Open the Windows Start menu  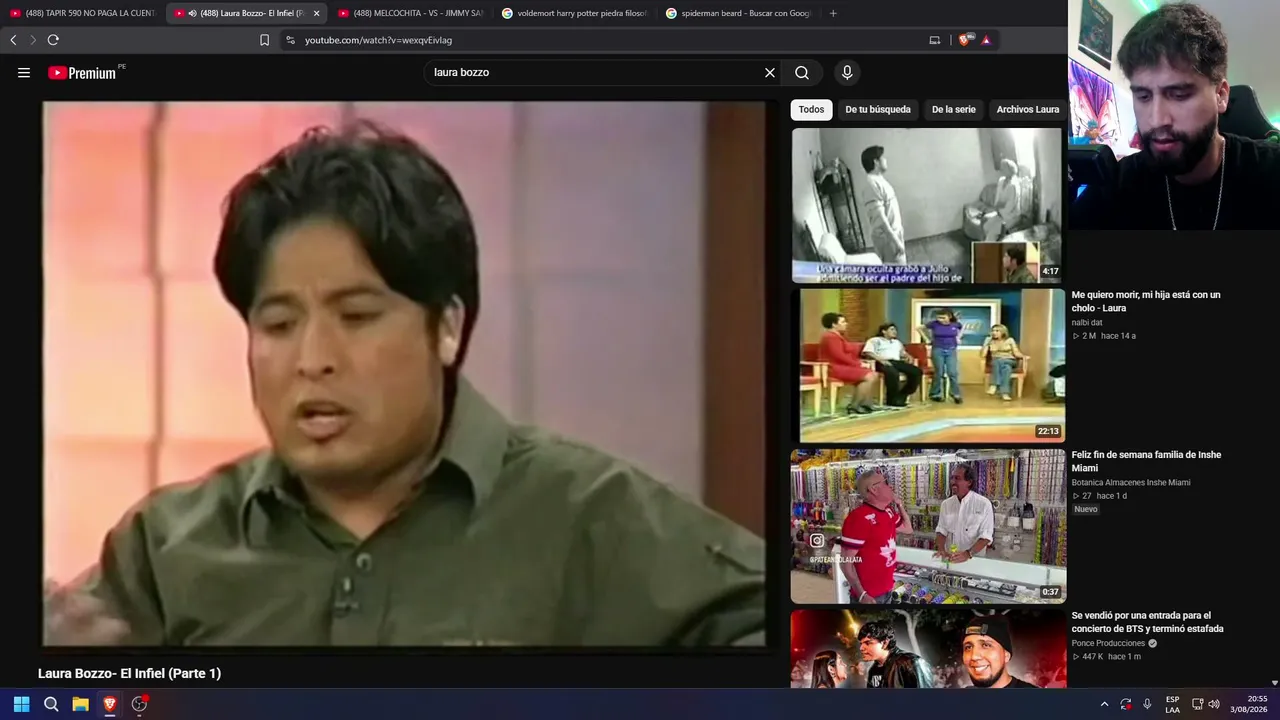click(21, 704)
